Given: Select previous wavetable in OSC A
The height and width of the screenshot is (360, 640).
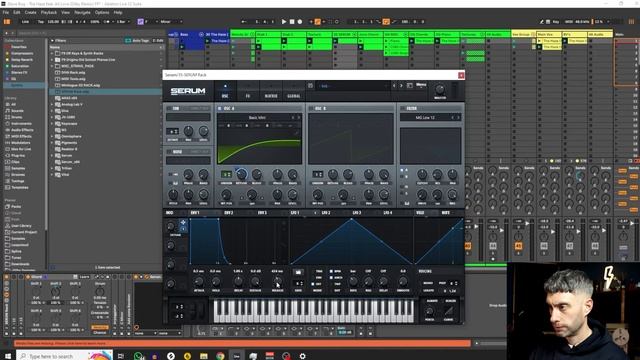Looking at the screenshot, I should coord(293,118).
